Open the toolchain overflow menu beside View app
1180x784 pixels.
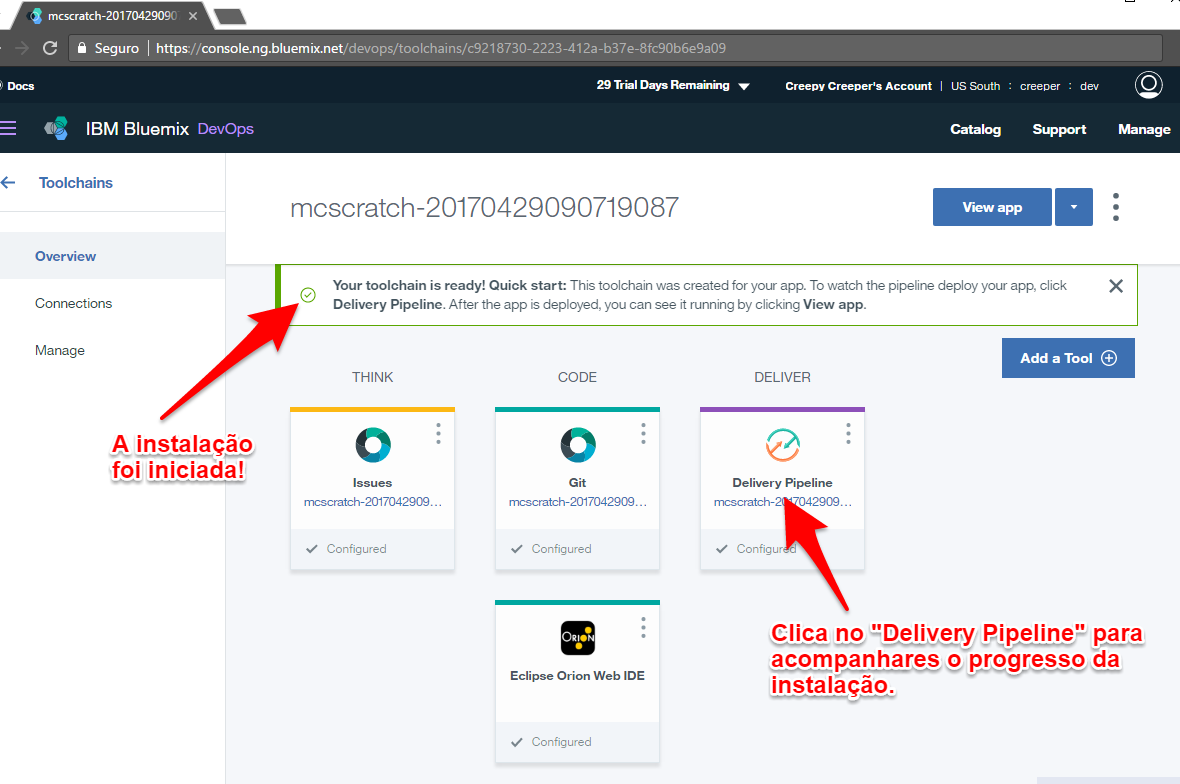tap(1116, 207)
